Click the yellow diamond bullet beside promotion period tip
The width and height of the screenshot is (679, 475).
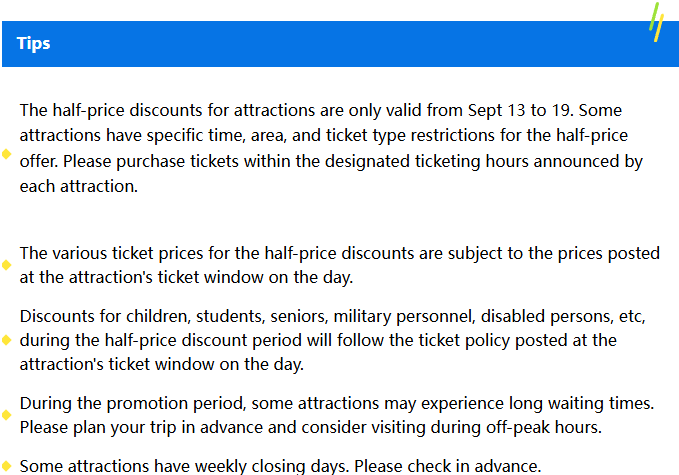pos(6,415)
